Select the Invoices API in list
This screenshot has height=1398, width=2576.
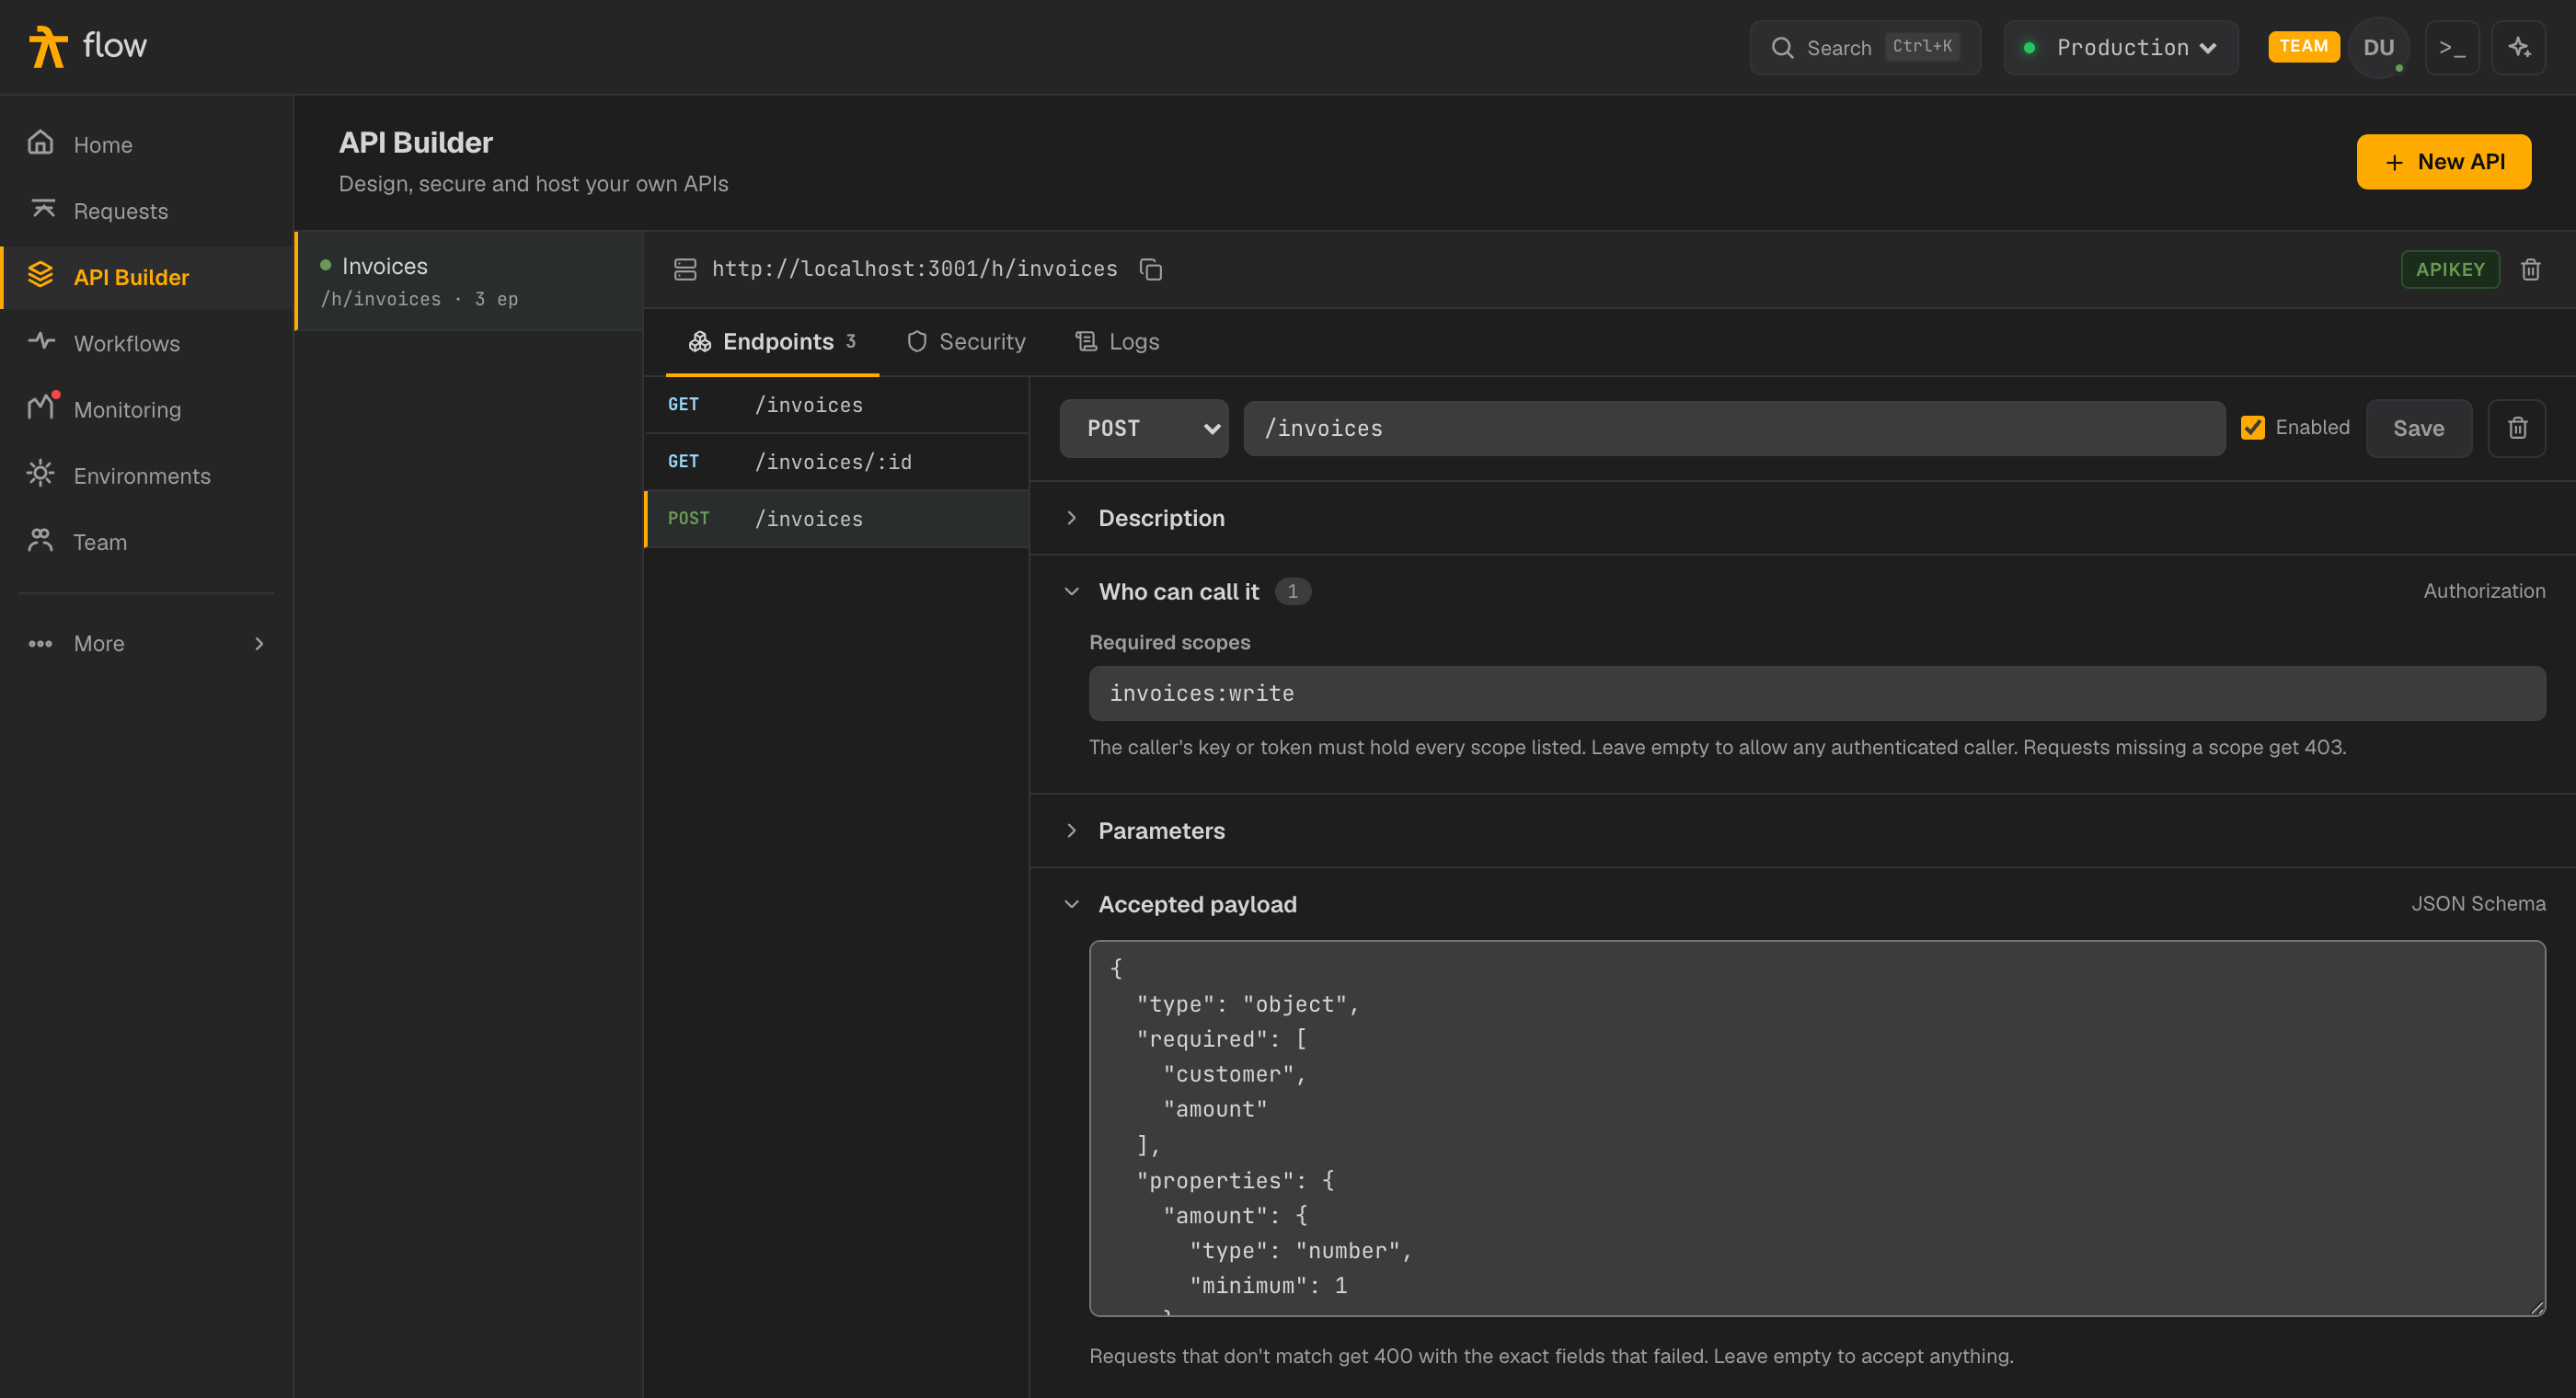click(468, 280)
